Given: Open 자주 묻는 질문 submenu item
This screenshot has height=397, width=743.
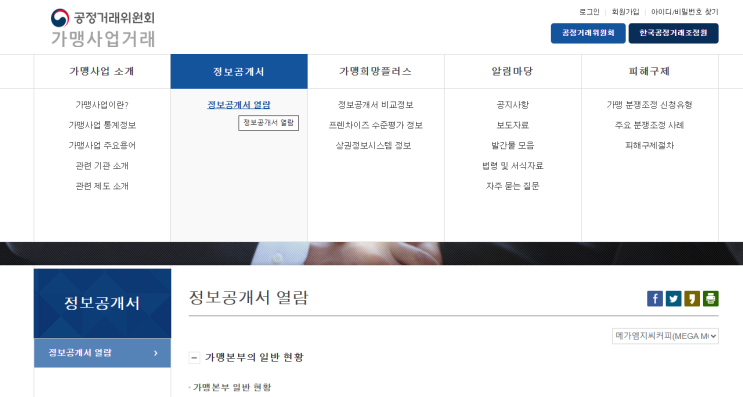Looking at the screenshot, I should click(513, 186).
